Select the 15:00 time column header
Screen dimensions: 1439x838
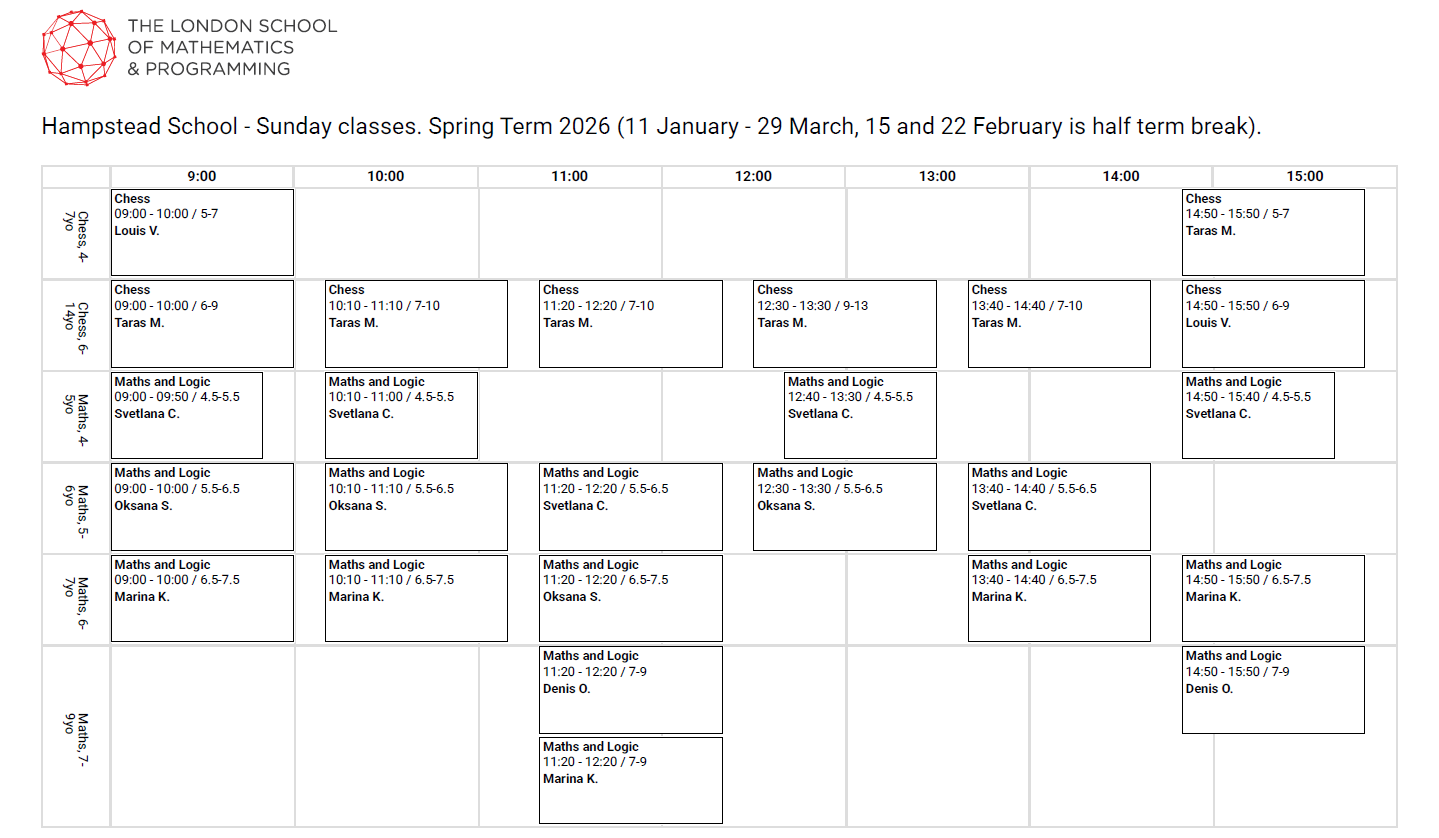click(1304, 176)
